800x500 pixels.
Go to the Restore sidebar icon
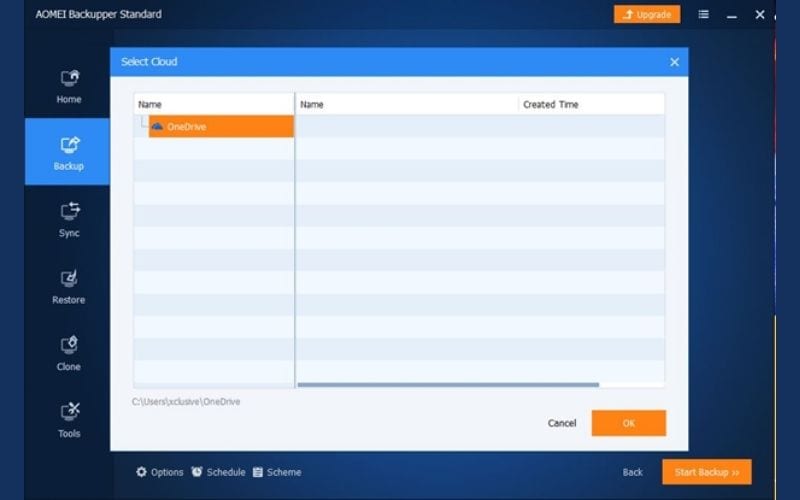(69, 278)
